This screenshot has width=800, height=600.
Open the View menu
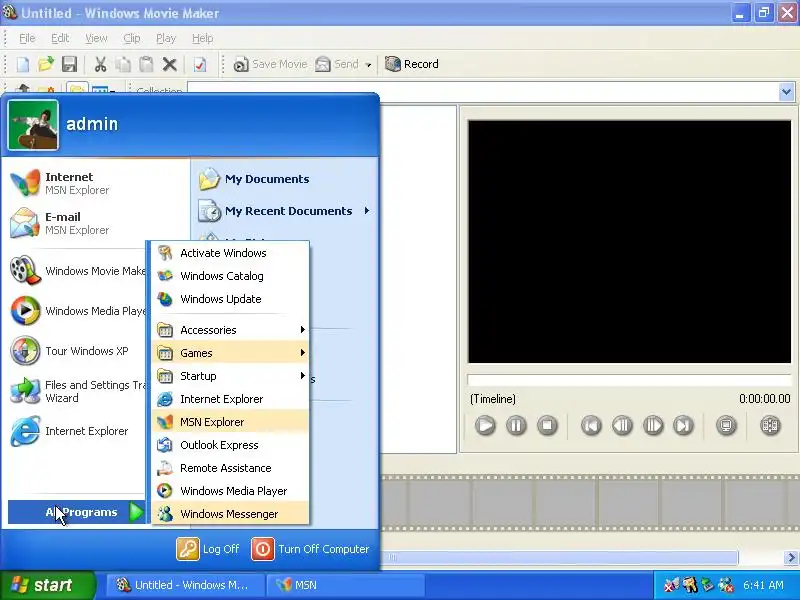pos(96,38)
